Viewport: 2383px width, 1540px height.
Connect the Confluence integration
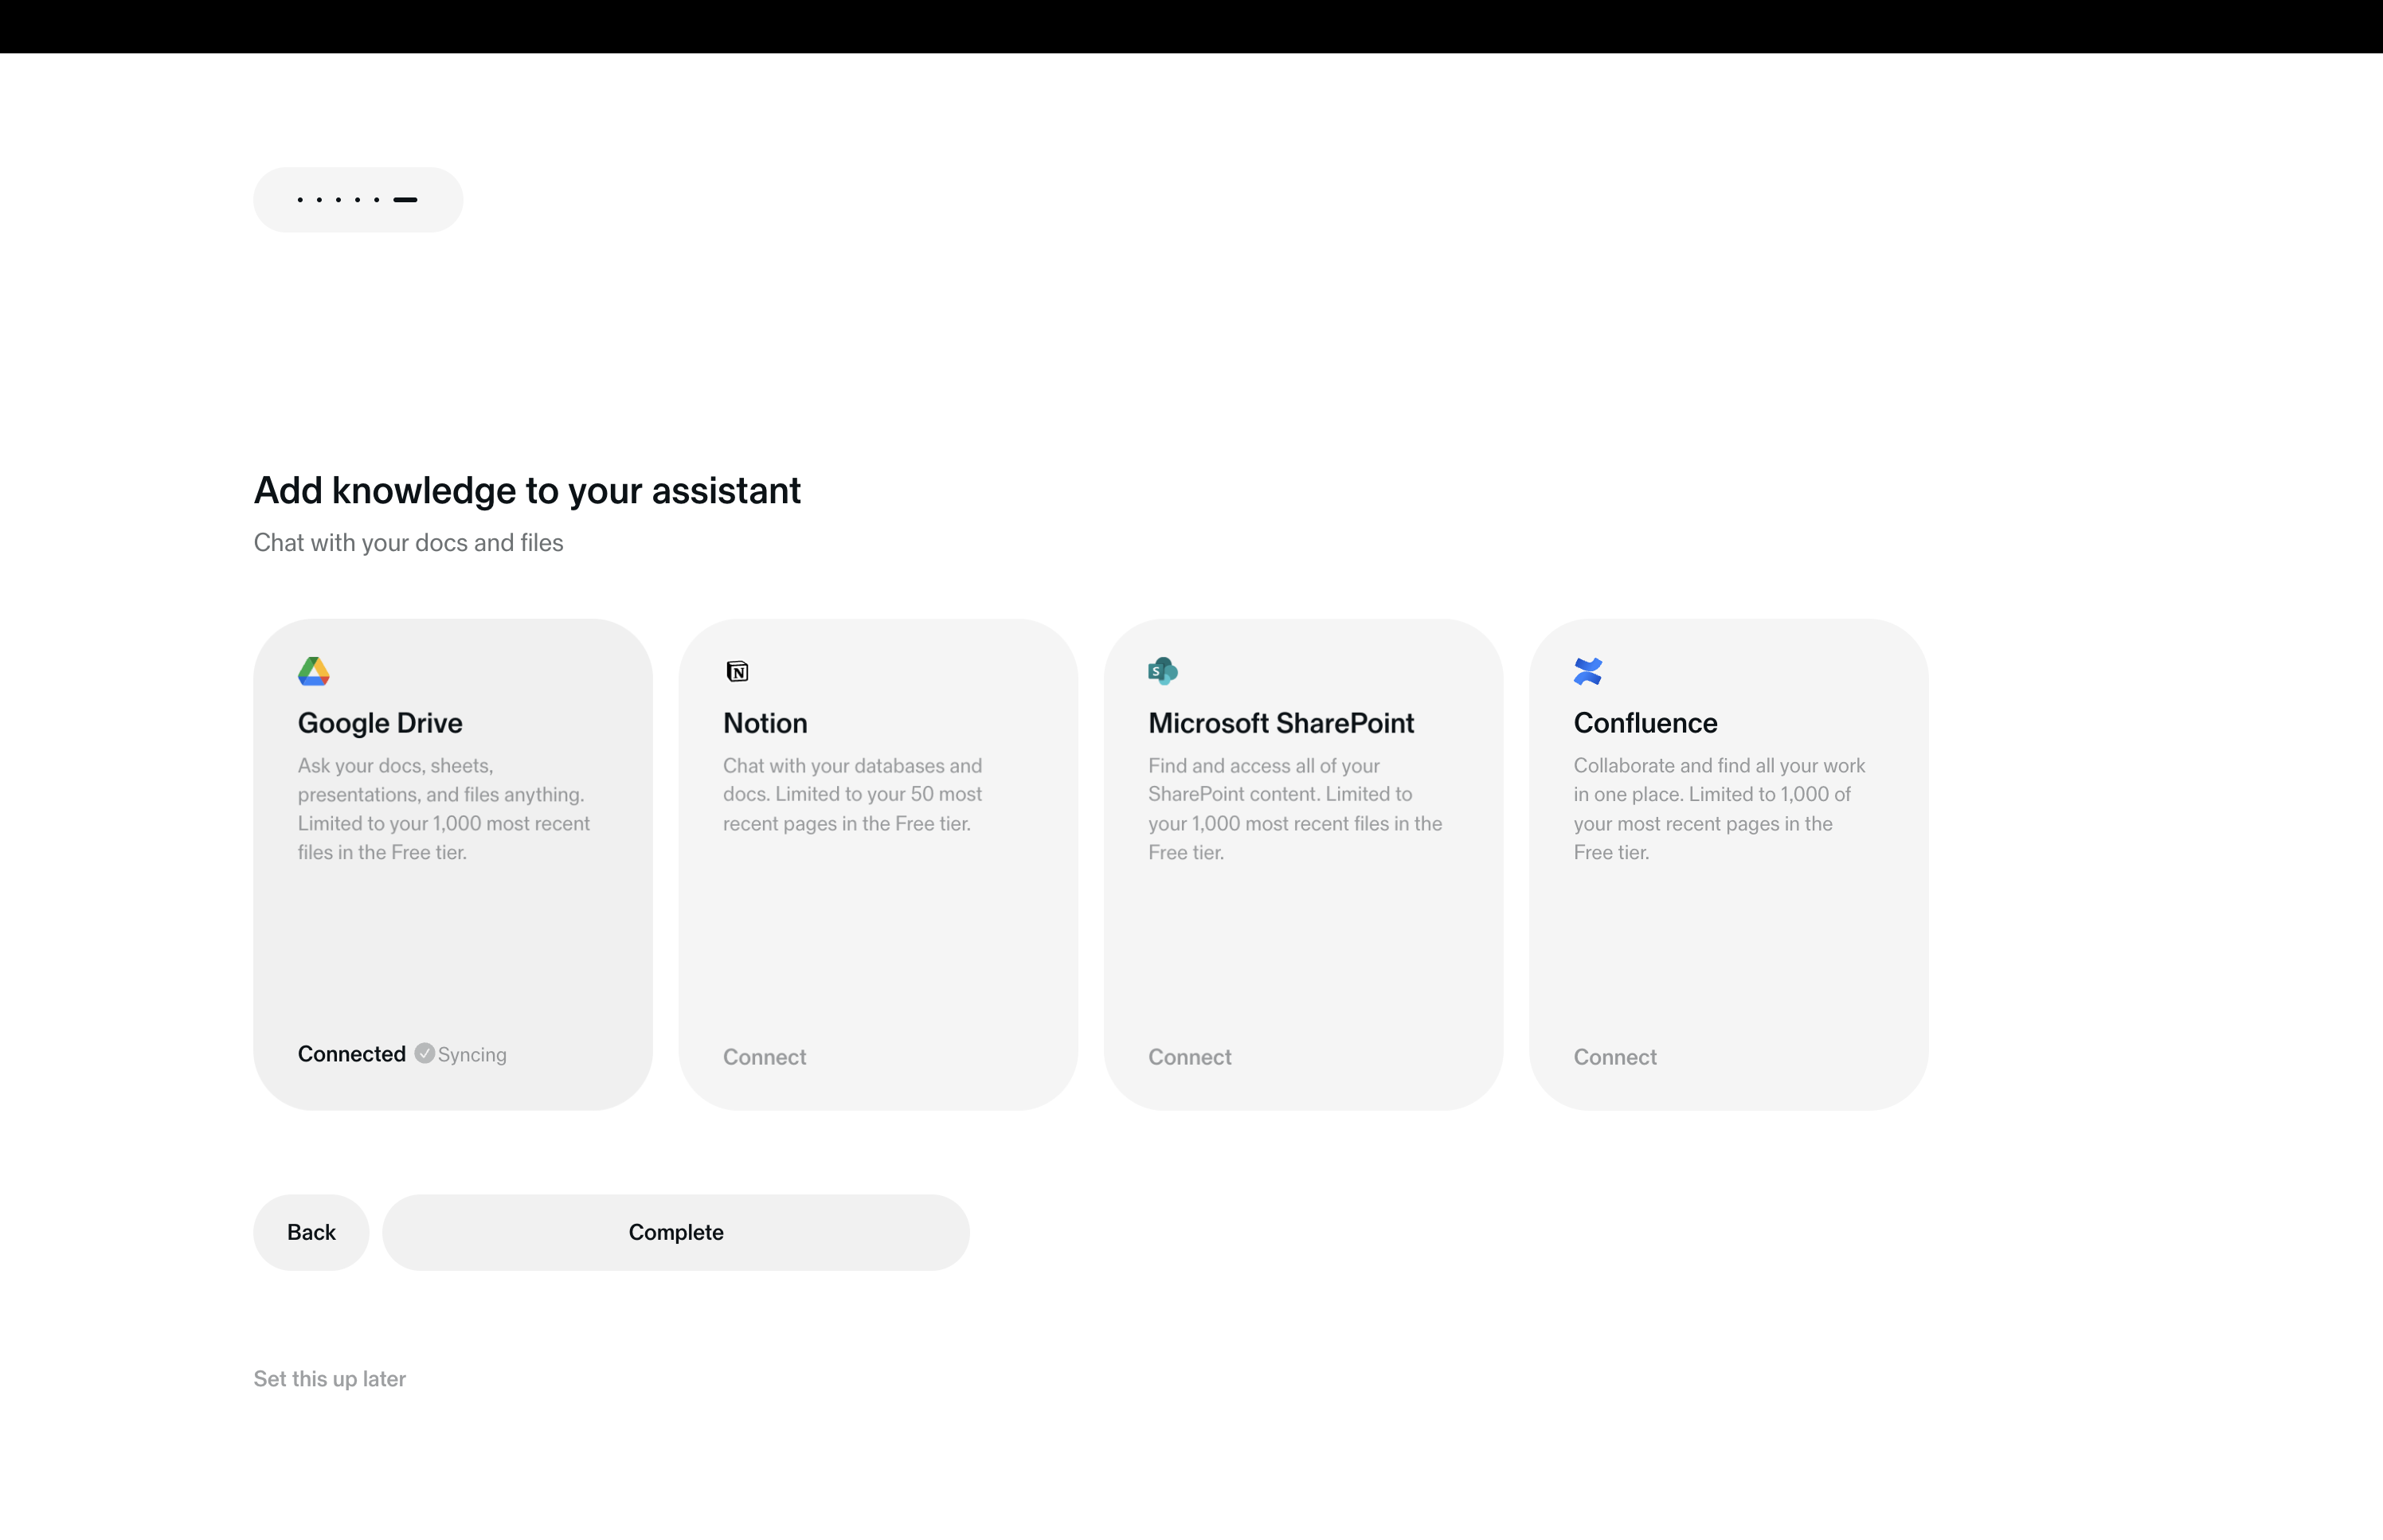pyautogui.click(x=1614, y=1057)
